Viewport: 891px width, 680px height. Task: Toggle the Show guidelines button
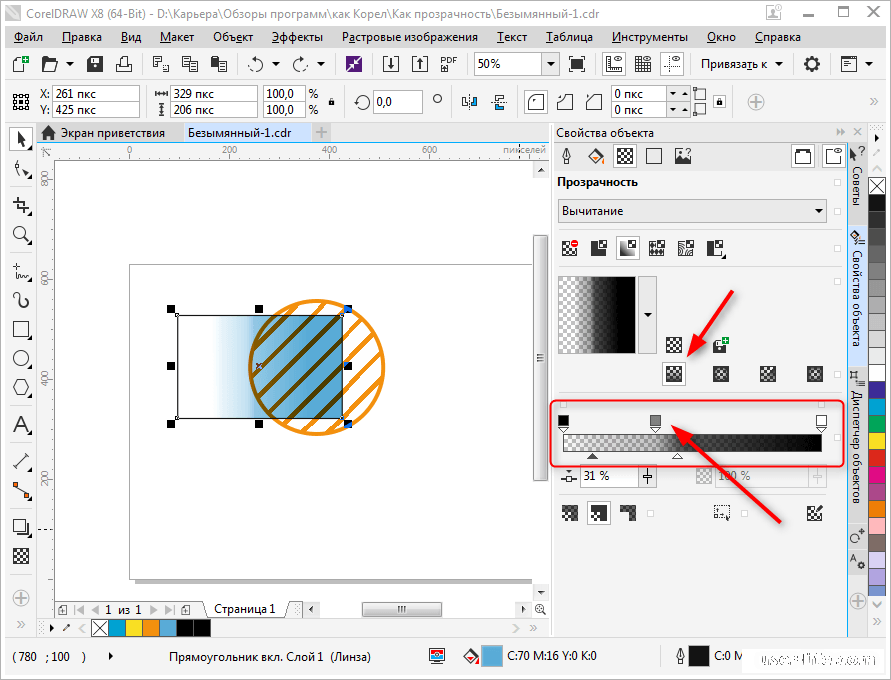672,64
